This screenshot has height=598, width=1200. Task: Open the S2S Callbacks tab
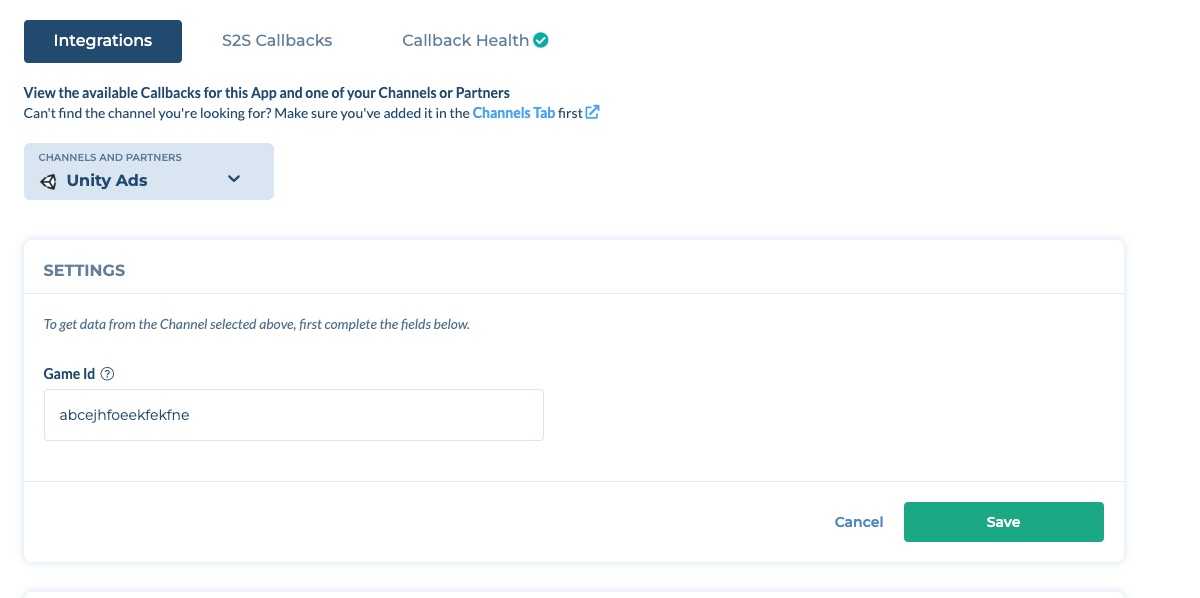pyautogui.click(x=277, y=41)
